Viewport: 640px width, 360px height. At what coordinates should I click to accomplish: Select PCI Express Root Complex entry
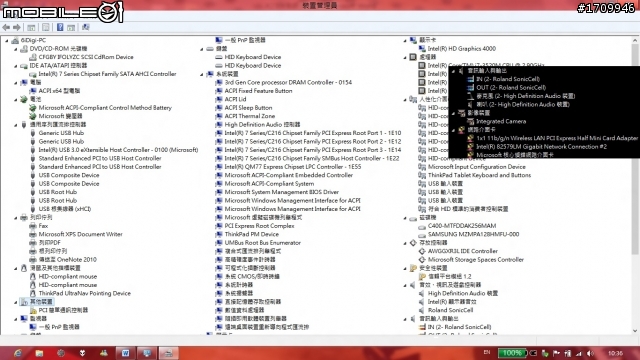[259, 226]
